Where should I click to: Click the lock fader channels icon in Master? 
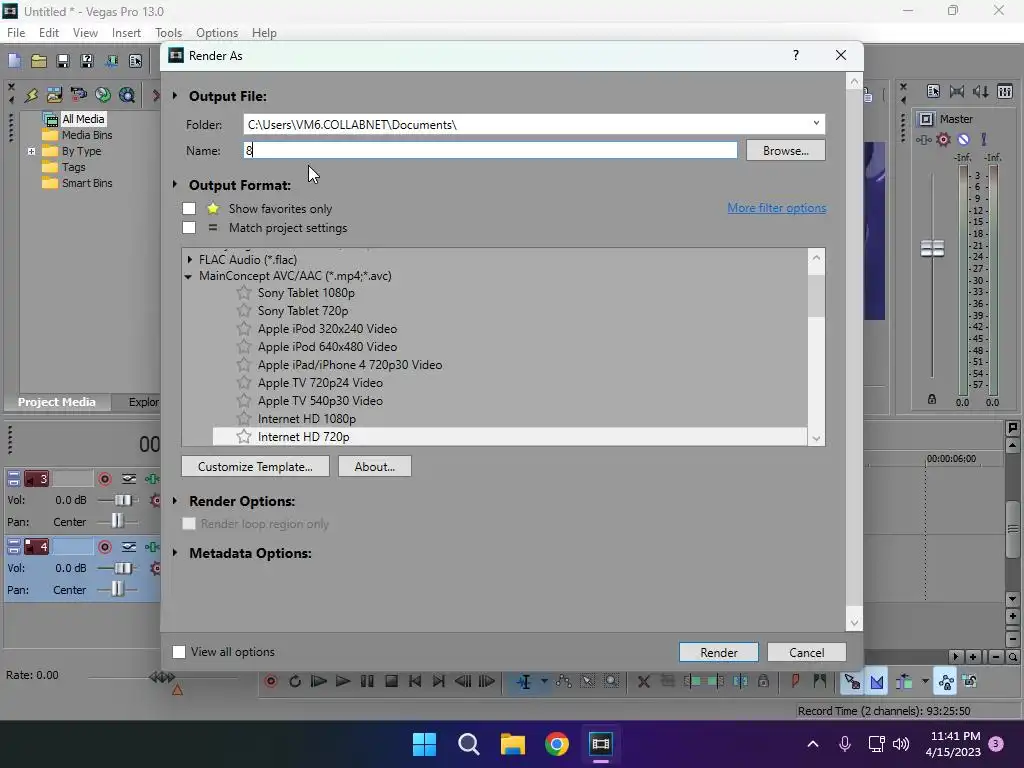coord(932,399)
